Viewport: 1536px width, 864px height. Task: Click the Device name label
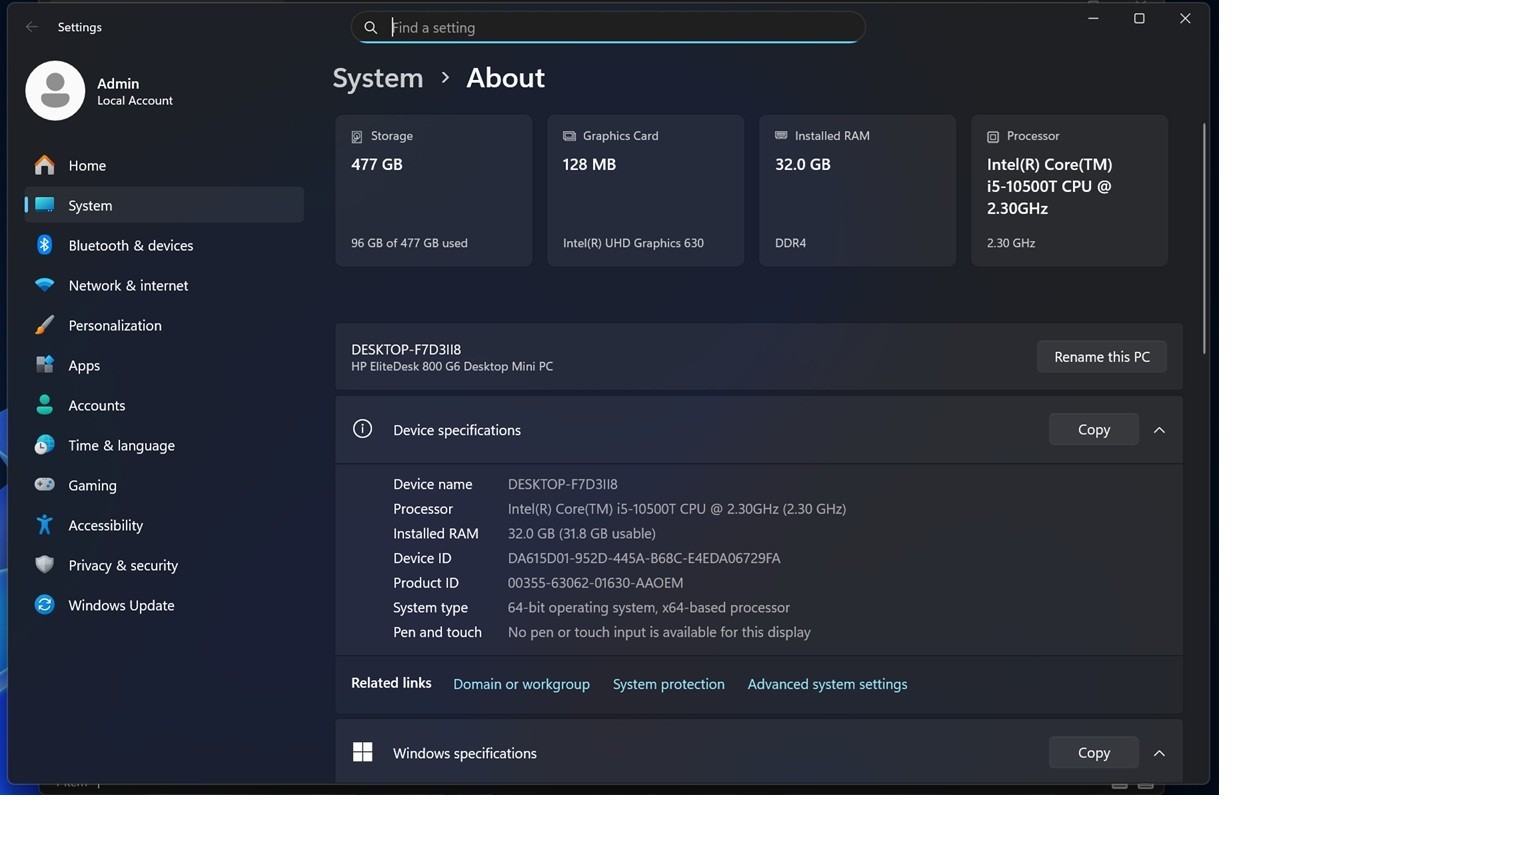click(x=432, y=484)
